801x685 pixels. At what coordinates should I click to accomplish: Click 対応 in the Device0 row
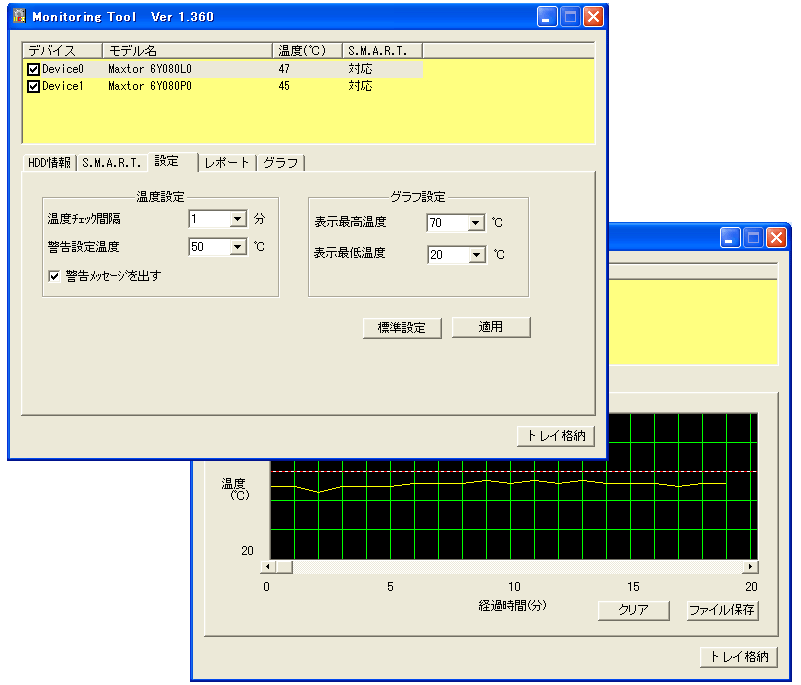360,69
